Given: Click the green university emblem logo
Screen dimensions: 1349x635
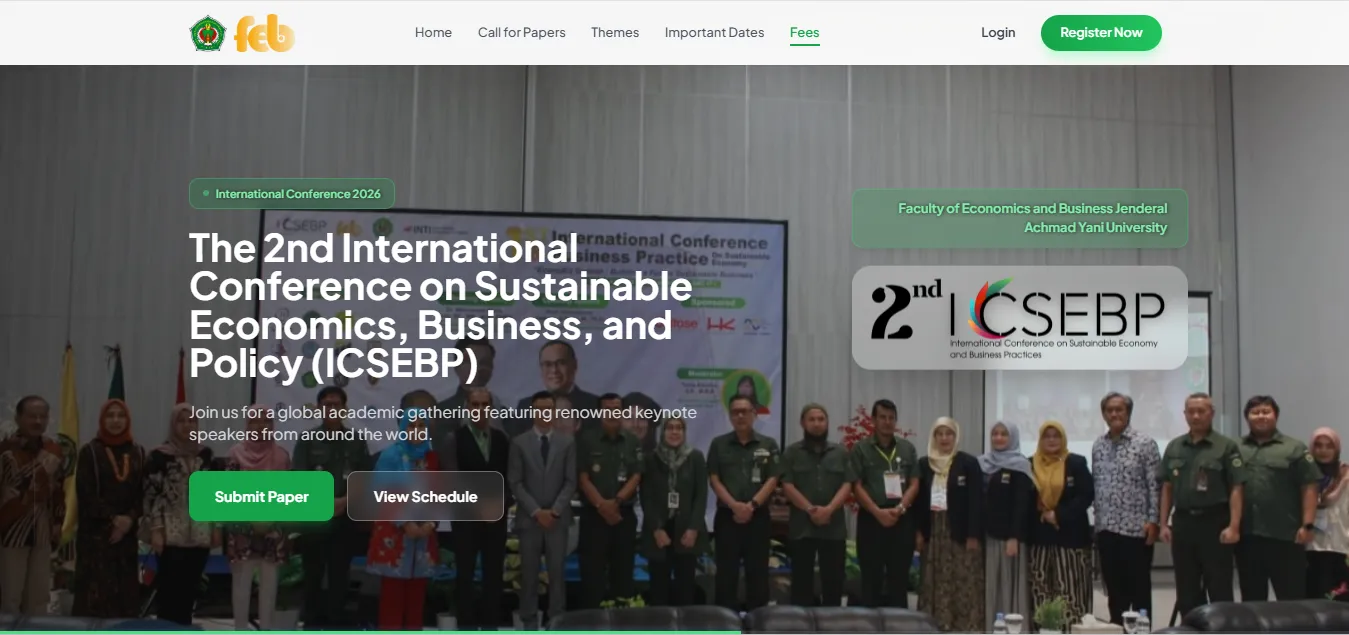Looking at the screenshot, I should click(208, 33).
